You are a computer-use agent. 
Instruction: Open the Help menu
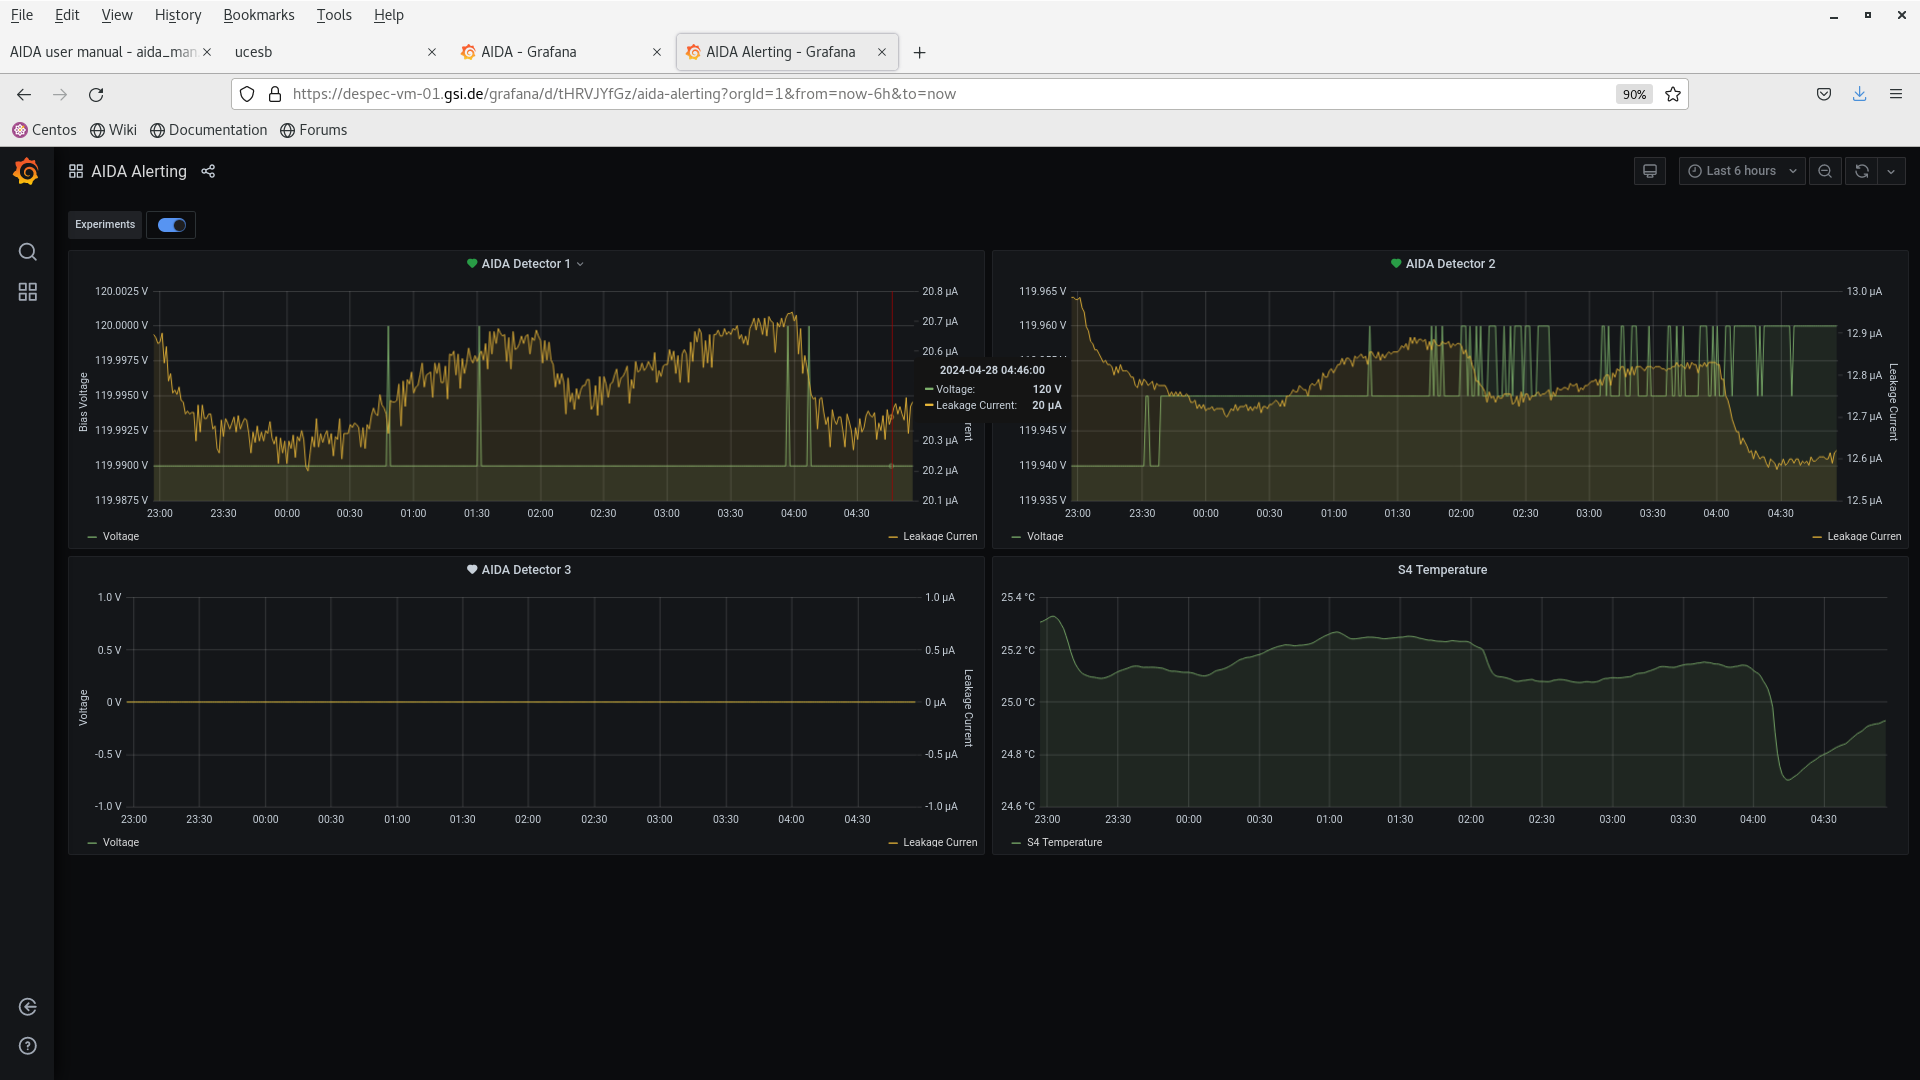(388, 15)
